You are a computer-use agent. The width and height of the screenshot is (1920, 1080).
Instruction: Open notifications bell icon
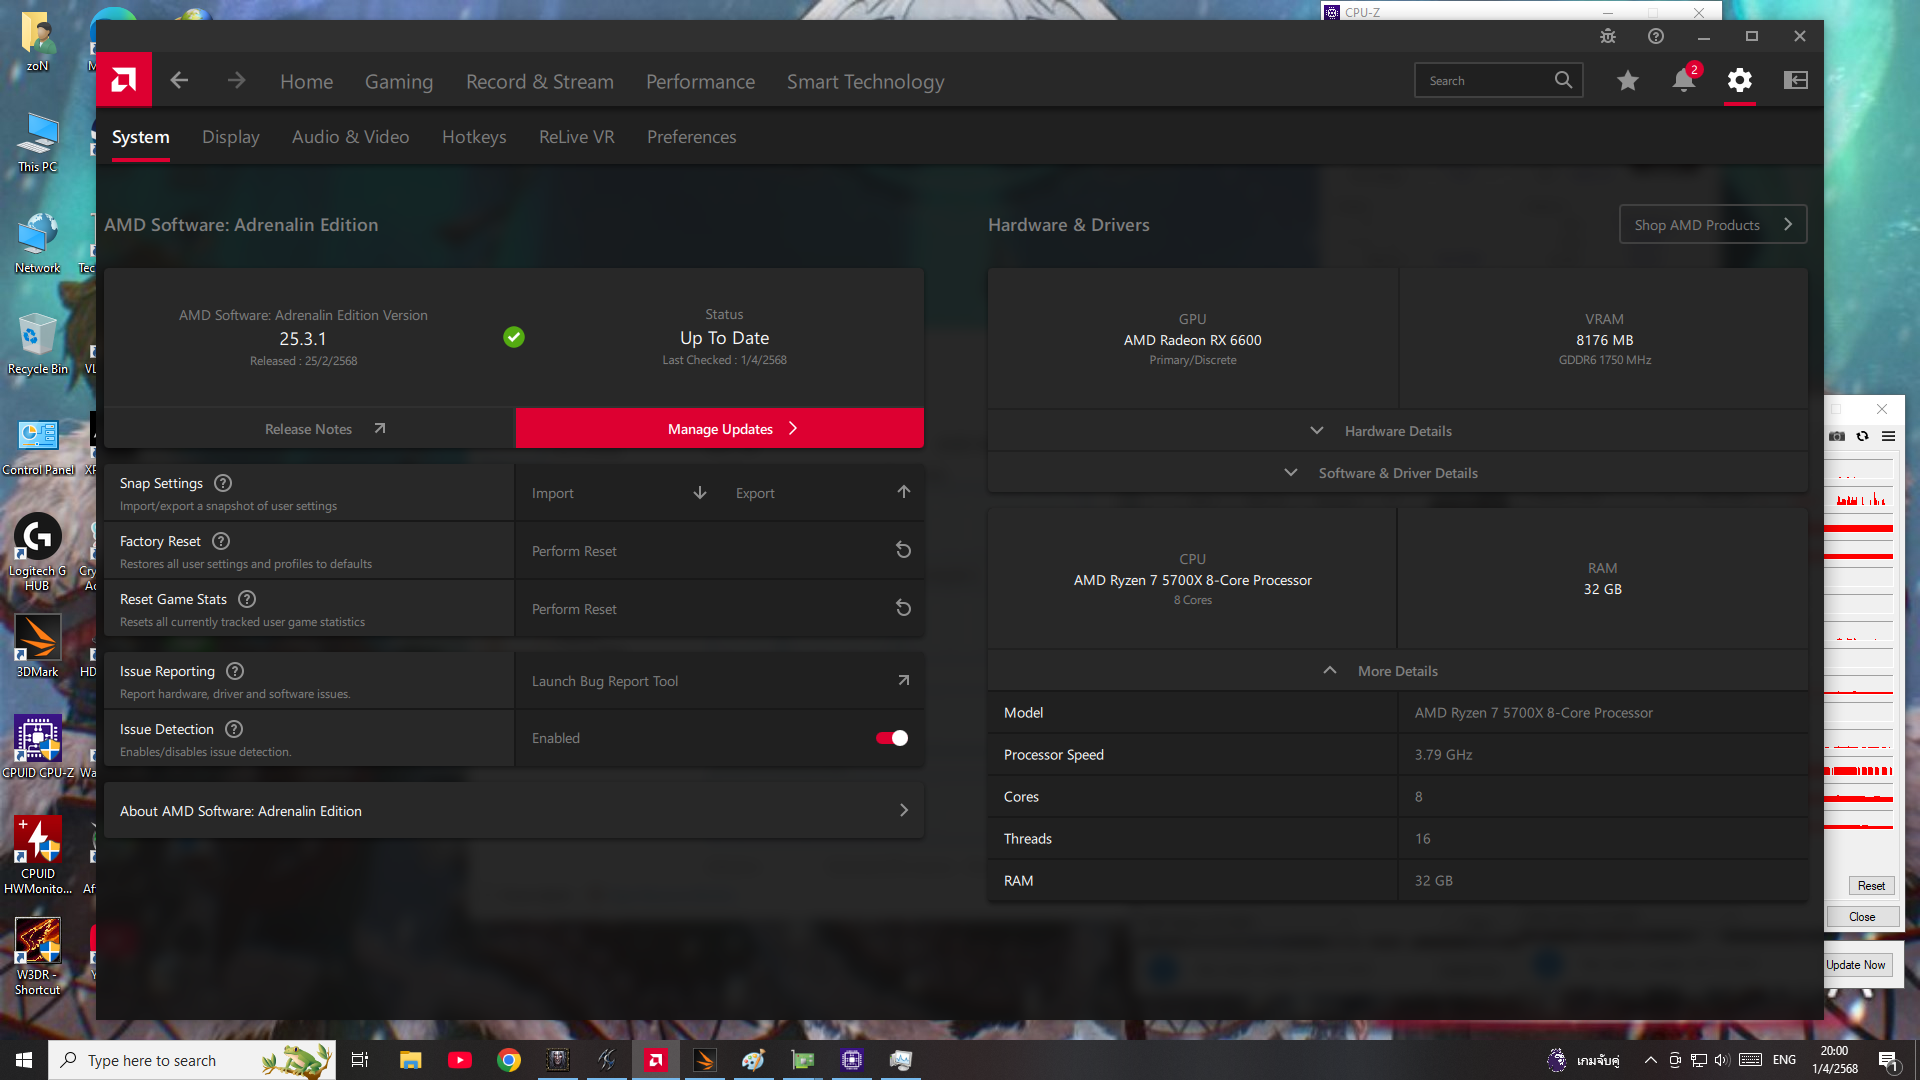coord(1684,80)
